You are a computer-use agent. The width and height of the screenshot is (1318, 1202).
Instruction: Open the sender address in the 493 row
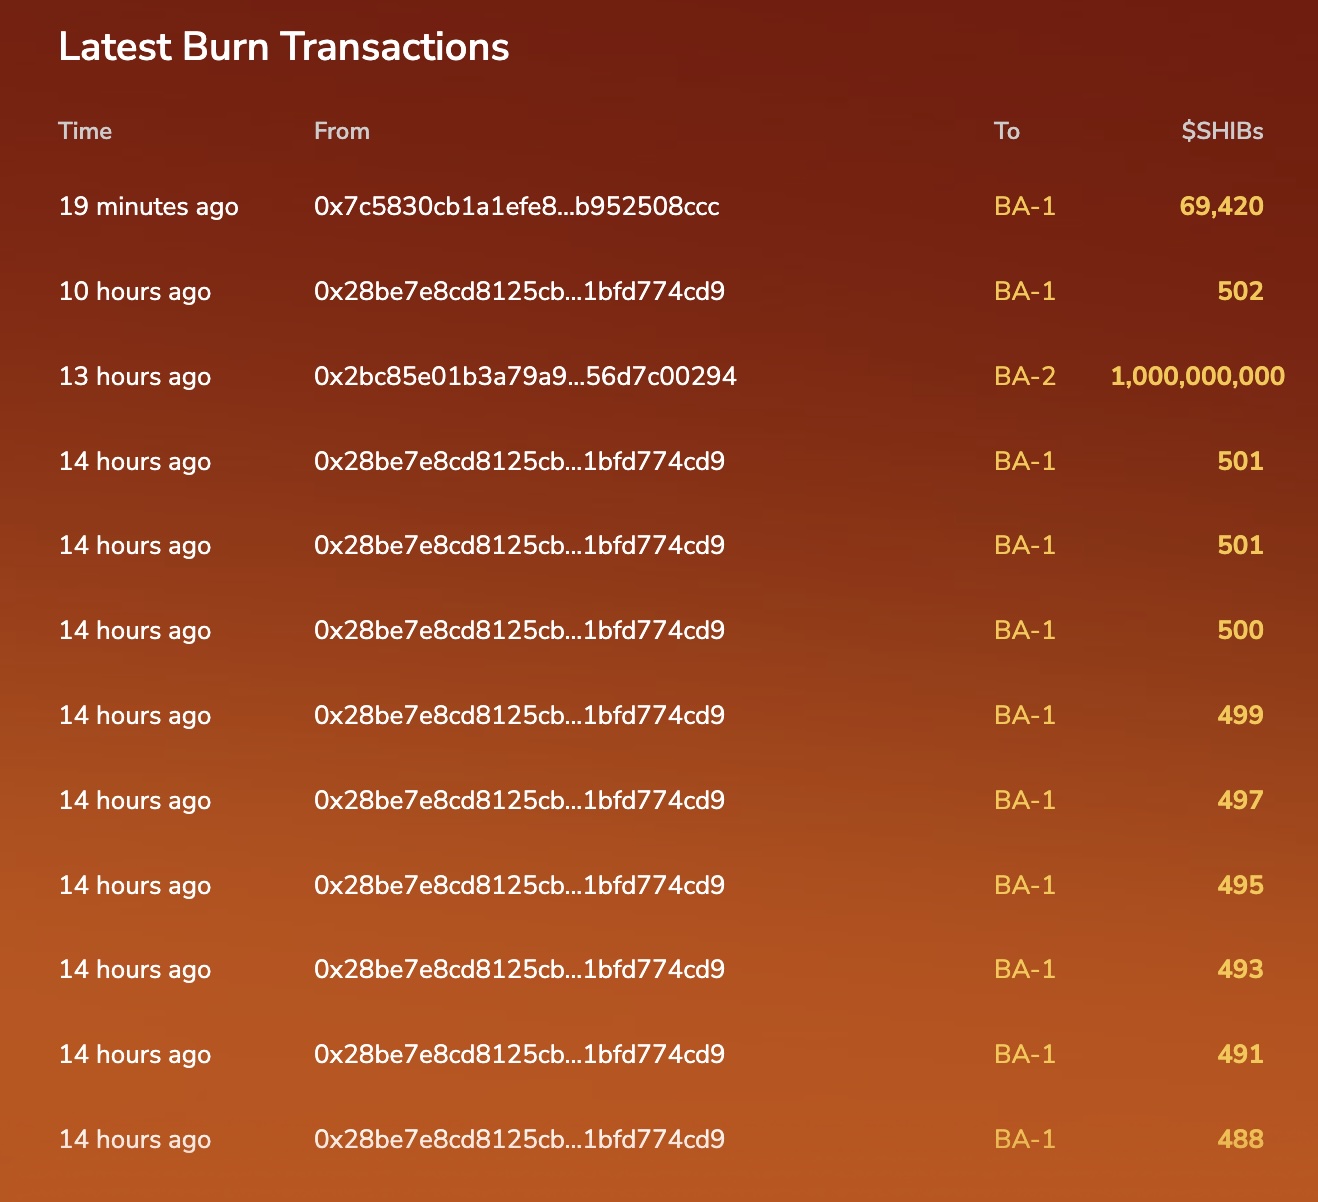pyautogui.click(x=519, y=970)
